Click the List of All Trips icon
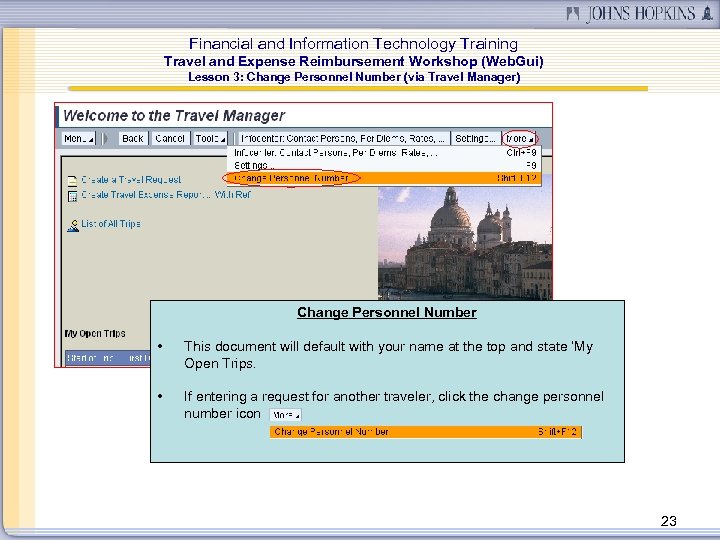The width and height of the screenshot is (720, 540). click(x=73, y=225)
